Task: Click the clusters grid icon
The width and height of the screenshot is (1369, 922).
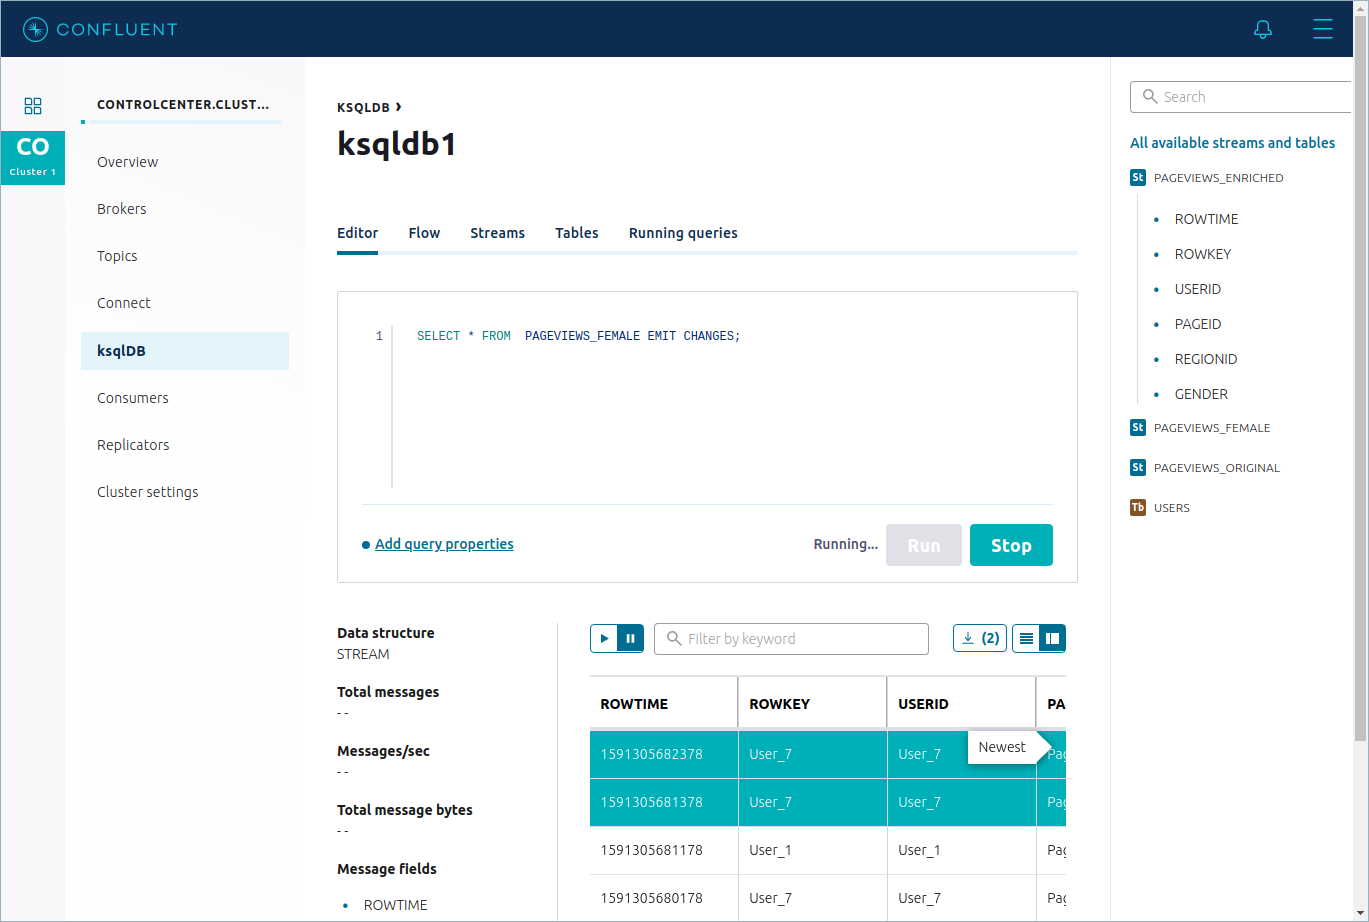Action: click(x=33, y=105)
